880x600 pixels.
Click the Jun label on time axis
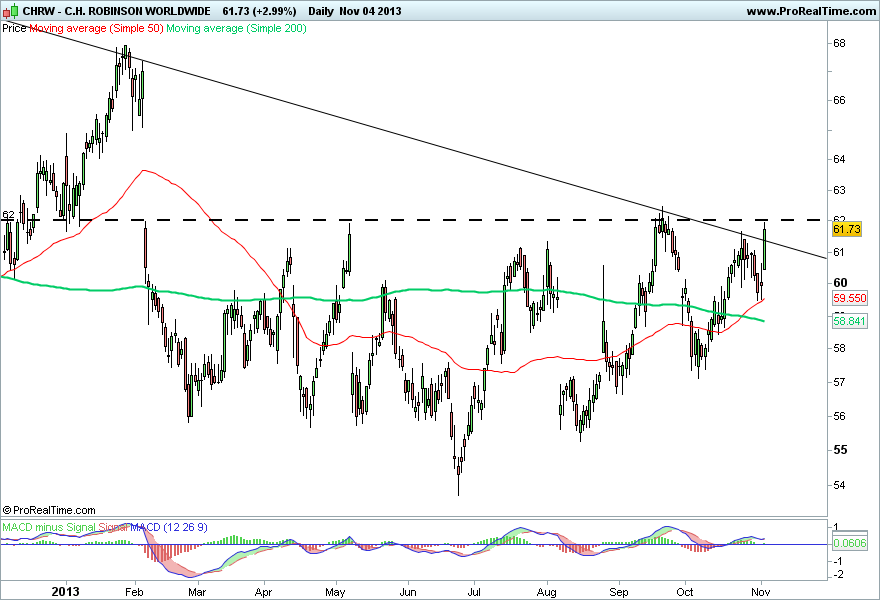[408, 592]
